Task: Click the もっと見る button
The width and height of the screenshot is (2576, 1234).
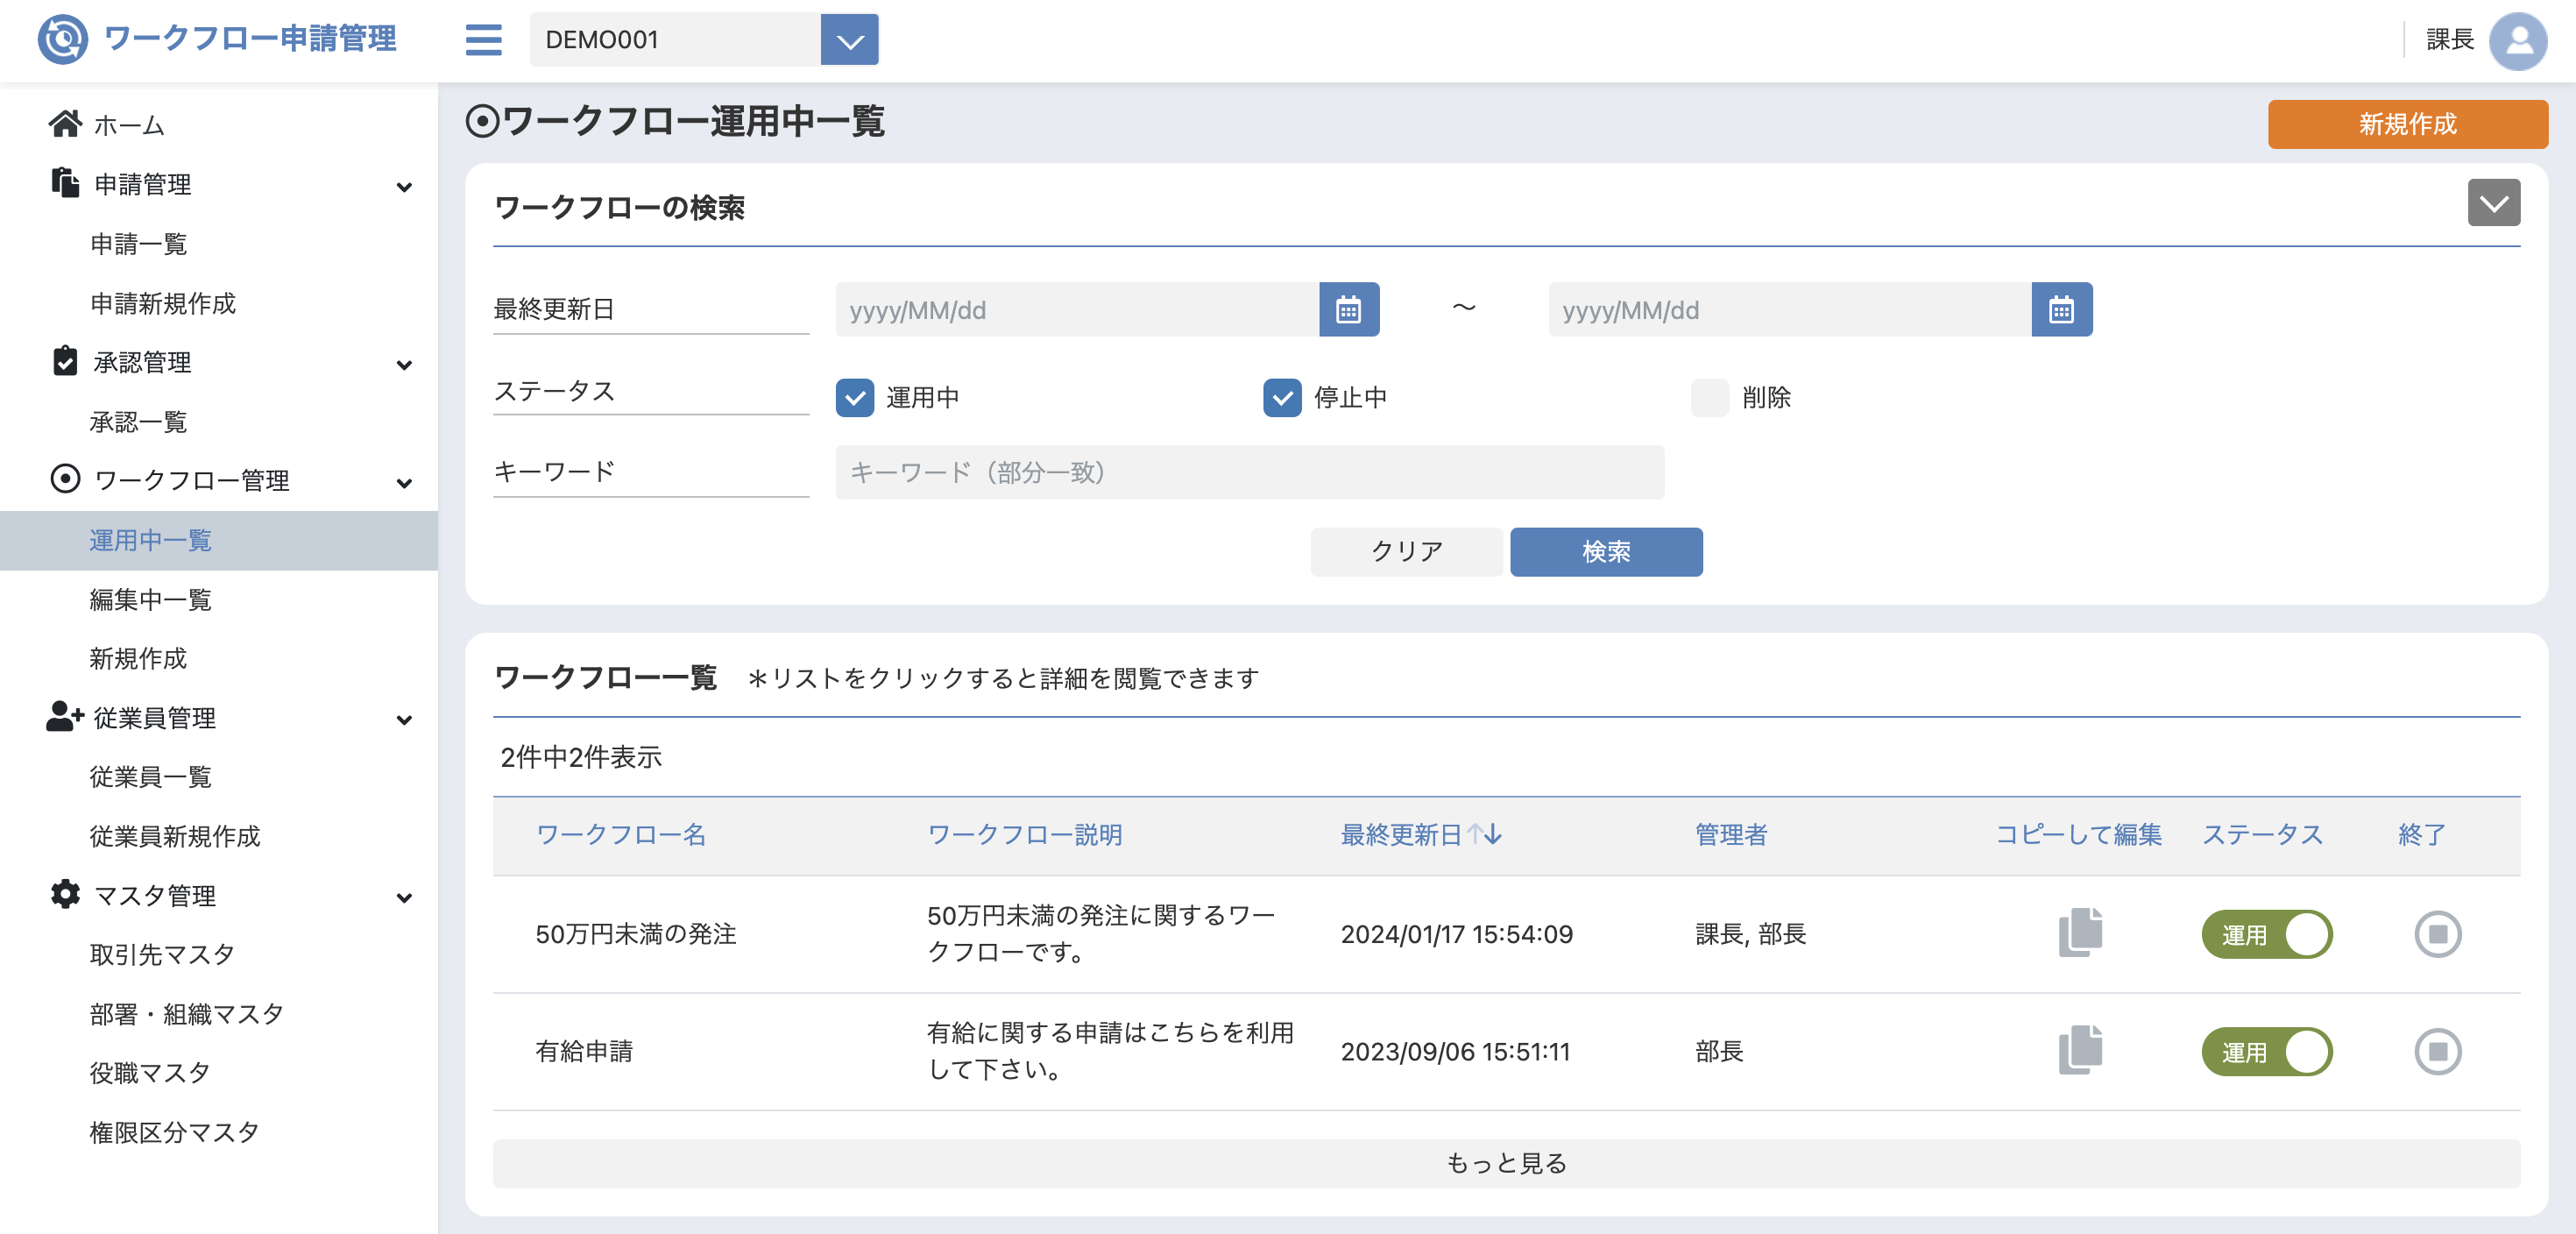Action: 1506,1162
